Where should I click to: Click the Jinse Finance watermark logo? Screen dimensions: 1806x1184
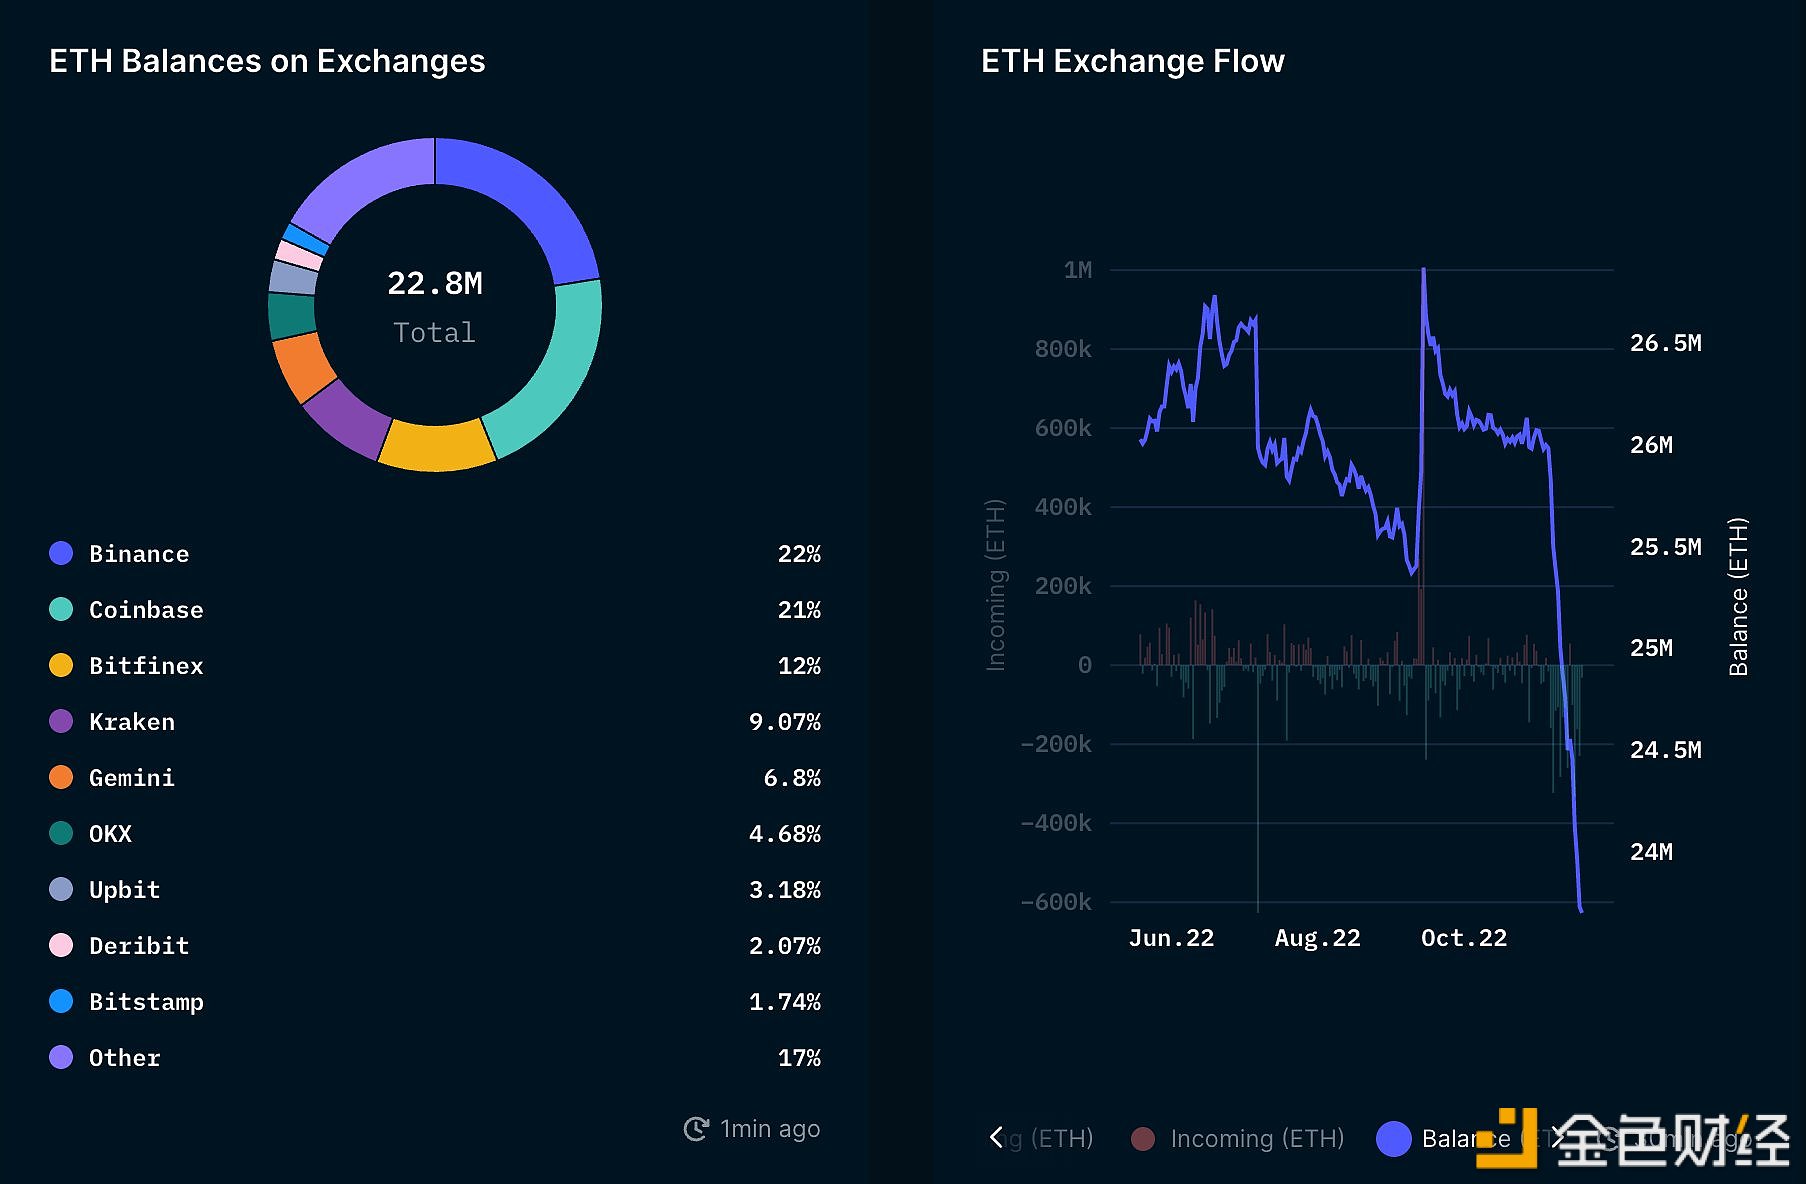[x=1632, y=1139]
